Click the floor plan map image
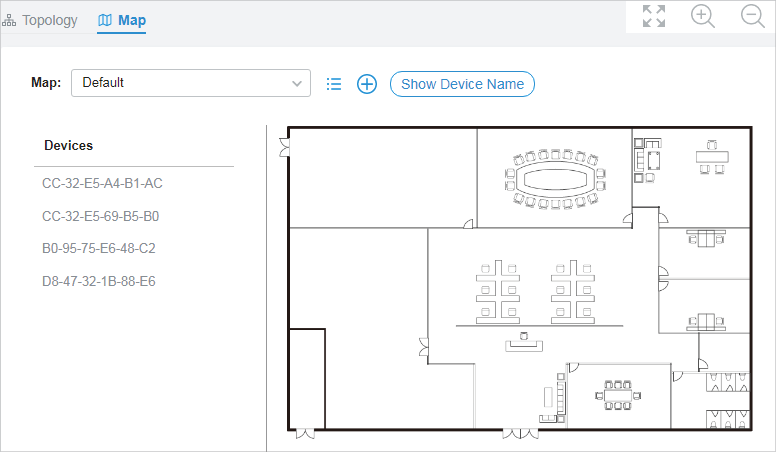776x452 pixels. (516, 282)
